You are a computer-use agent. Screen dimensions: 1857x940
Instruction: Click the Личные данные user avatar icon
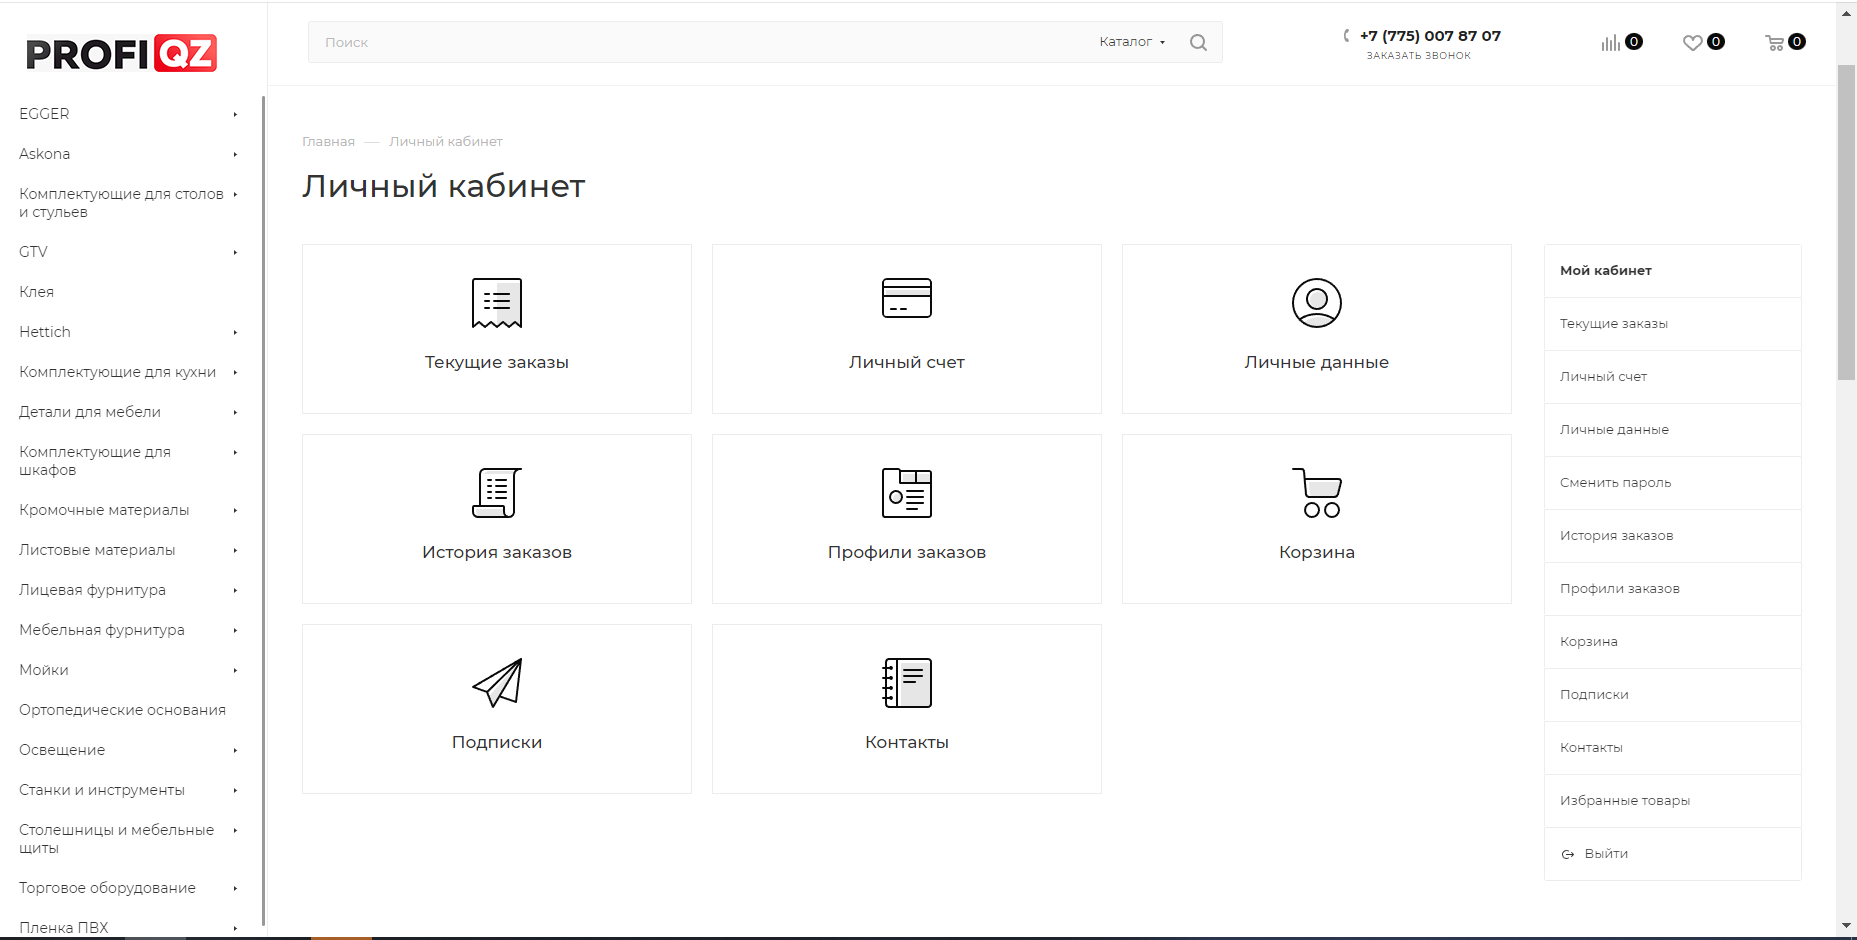point(1317,303)
